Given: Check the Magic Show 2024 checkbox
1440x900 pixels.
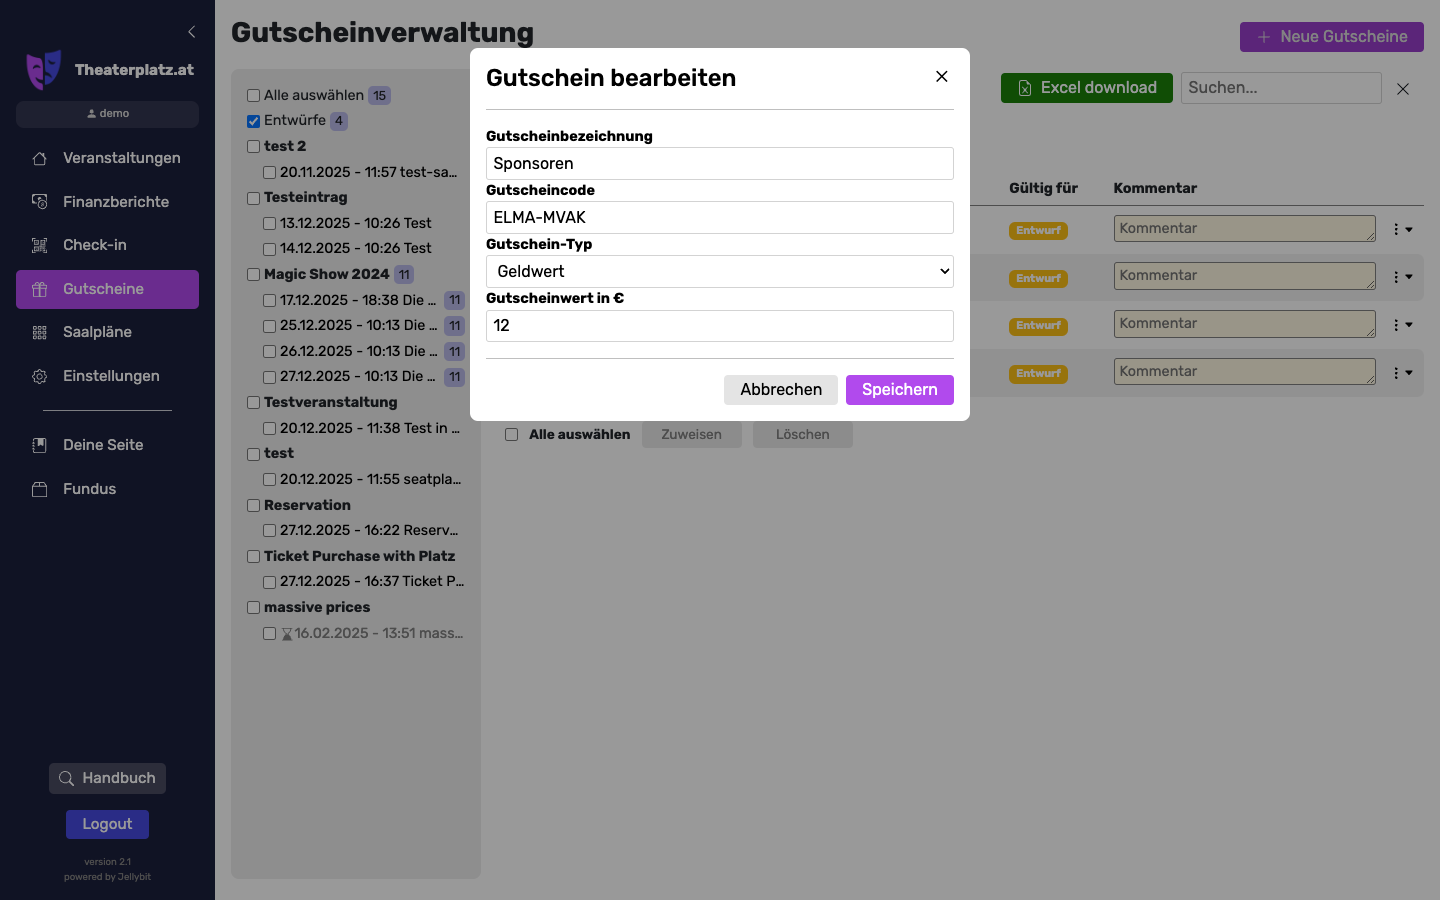Looking at the screenshot, I should point(254,275).
